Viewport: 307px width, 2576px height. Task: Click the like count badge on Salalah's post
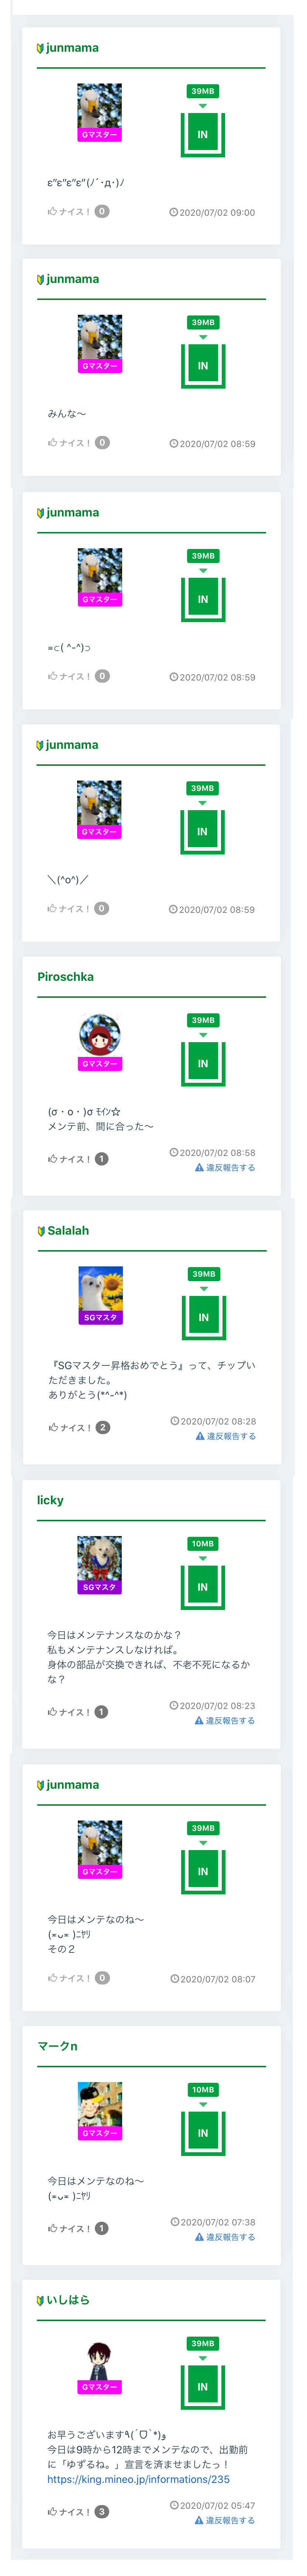coord(103,1428)
